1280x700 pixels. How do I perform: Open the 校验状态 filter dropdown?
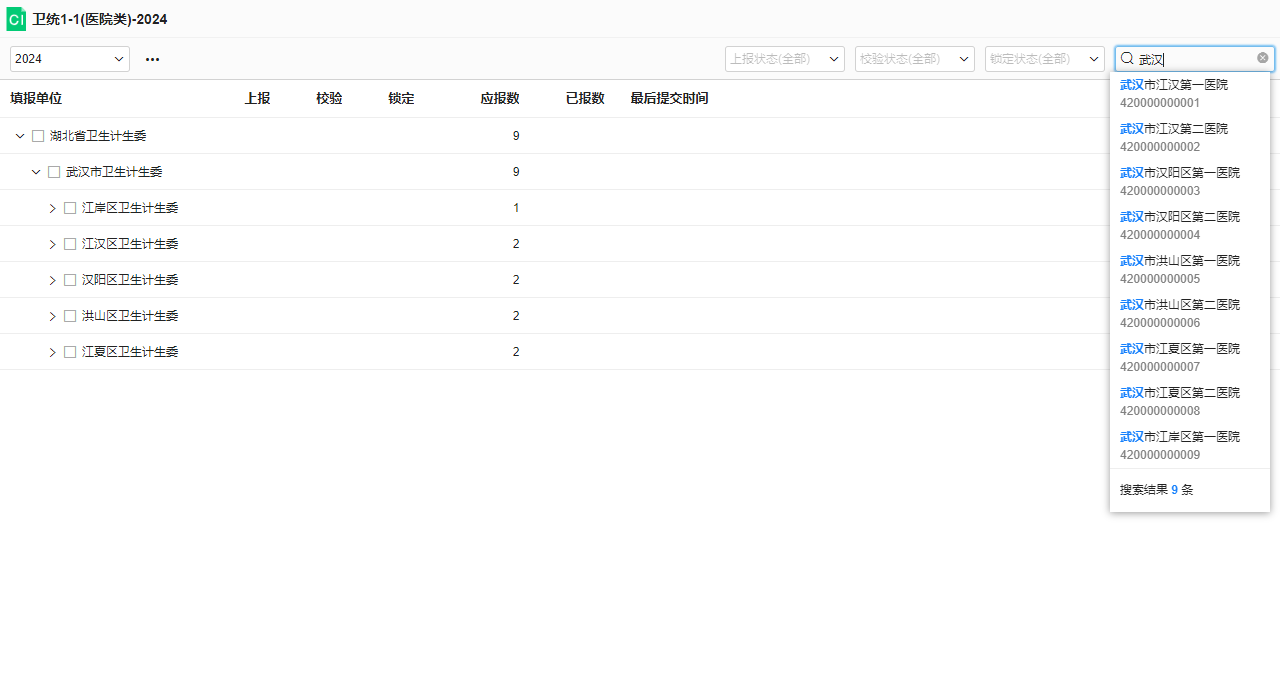(x=914, y=59)
